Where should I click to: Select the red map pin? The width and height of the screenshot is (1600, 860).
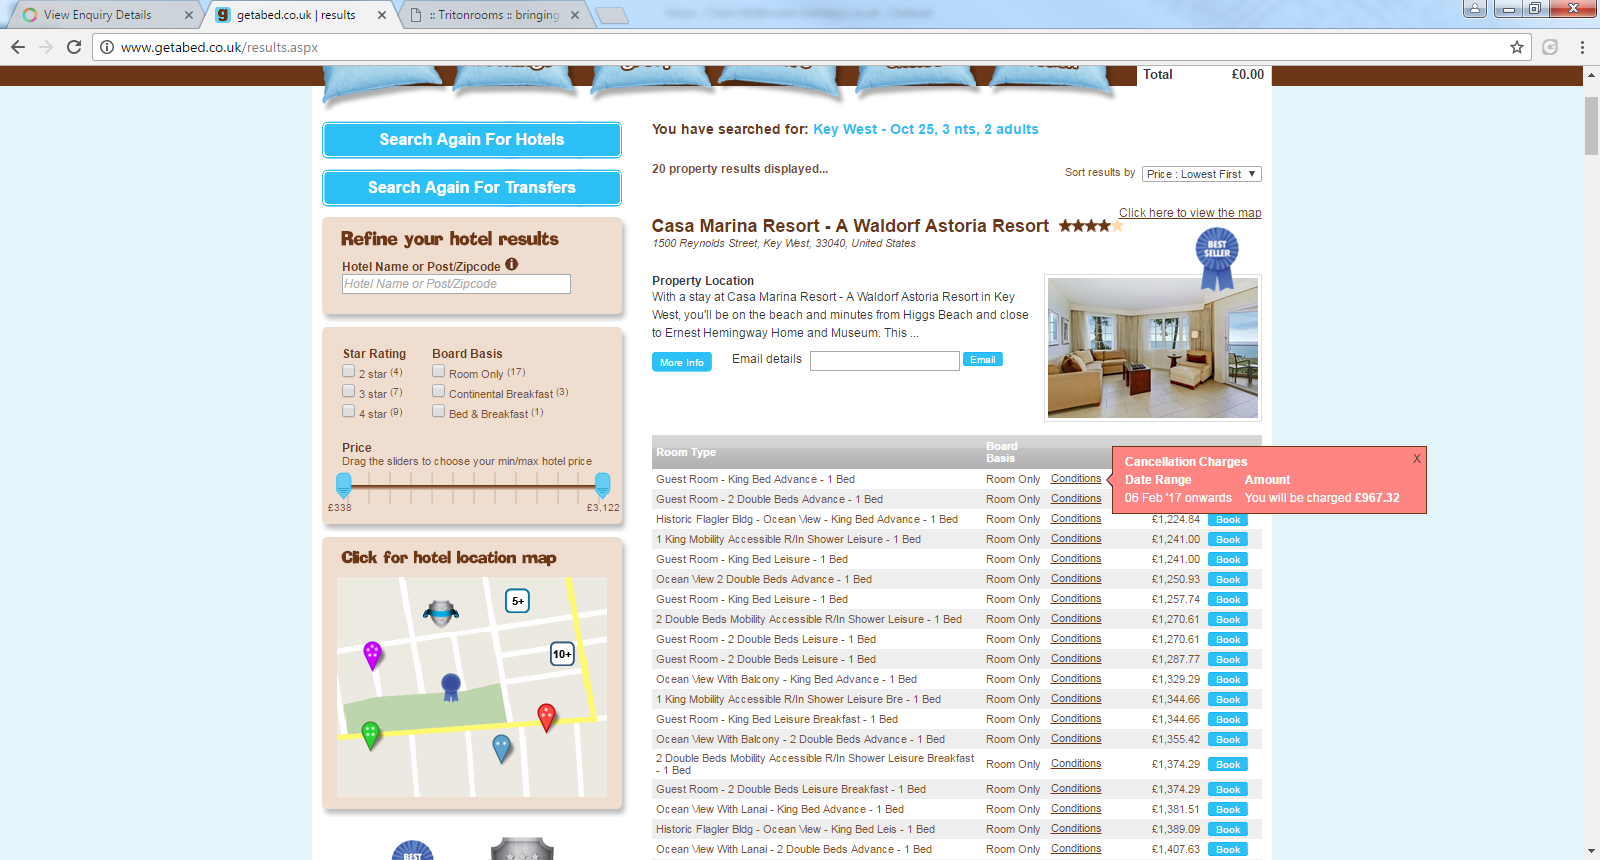pos(546,717)
